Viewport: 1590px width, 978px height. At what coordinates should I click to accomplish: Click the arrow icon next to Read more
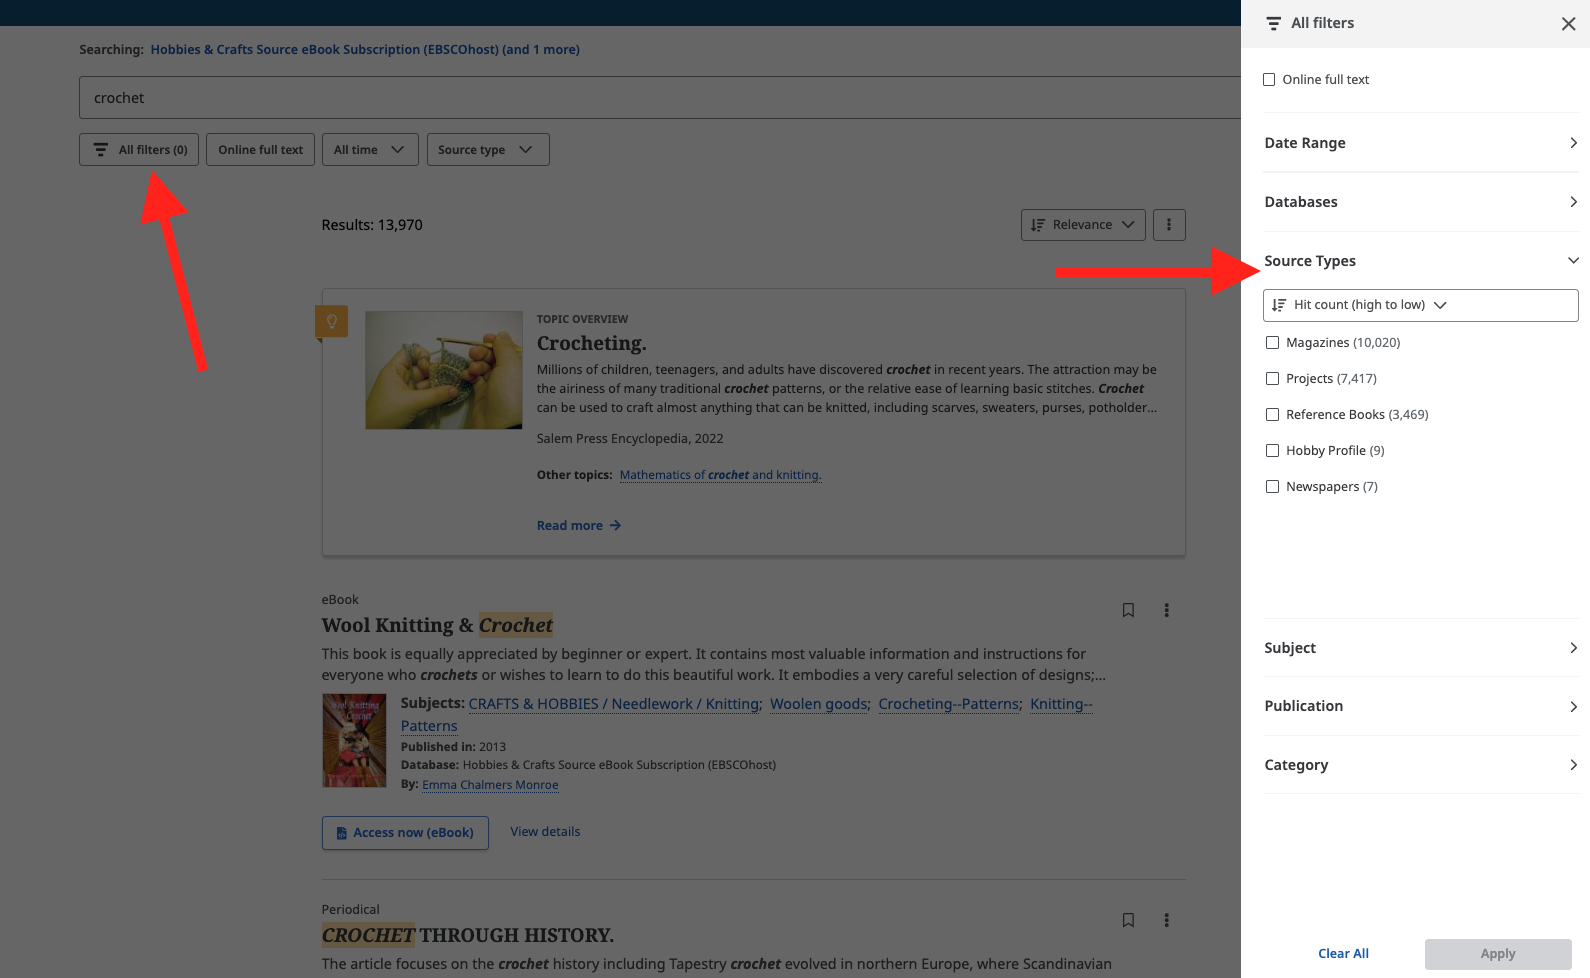(x=616, y=525)
